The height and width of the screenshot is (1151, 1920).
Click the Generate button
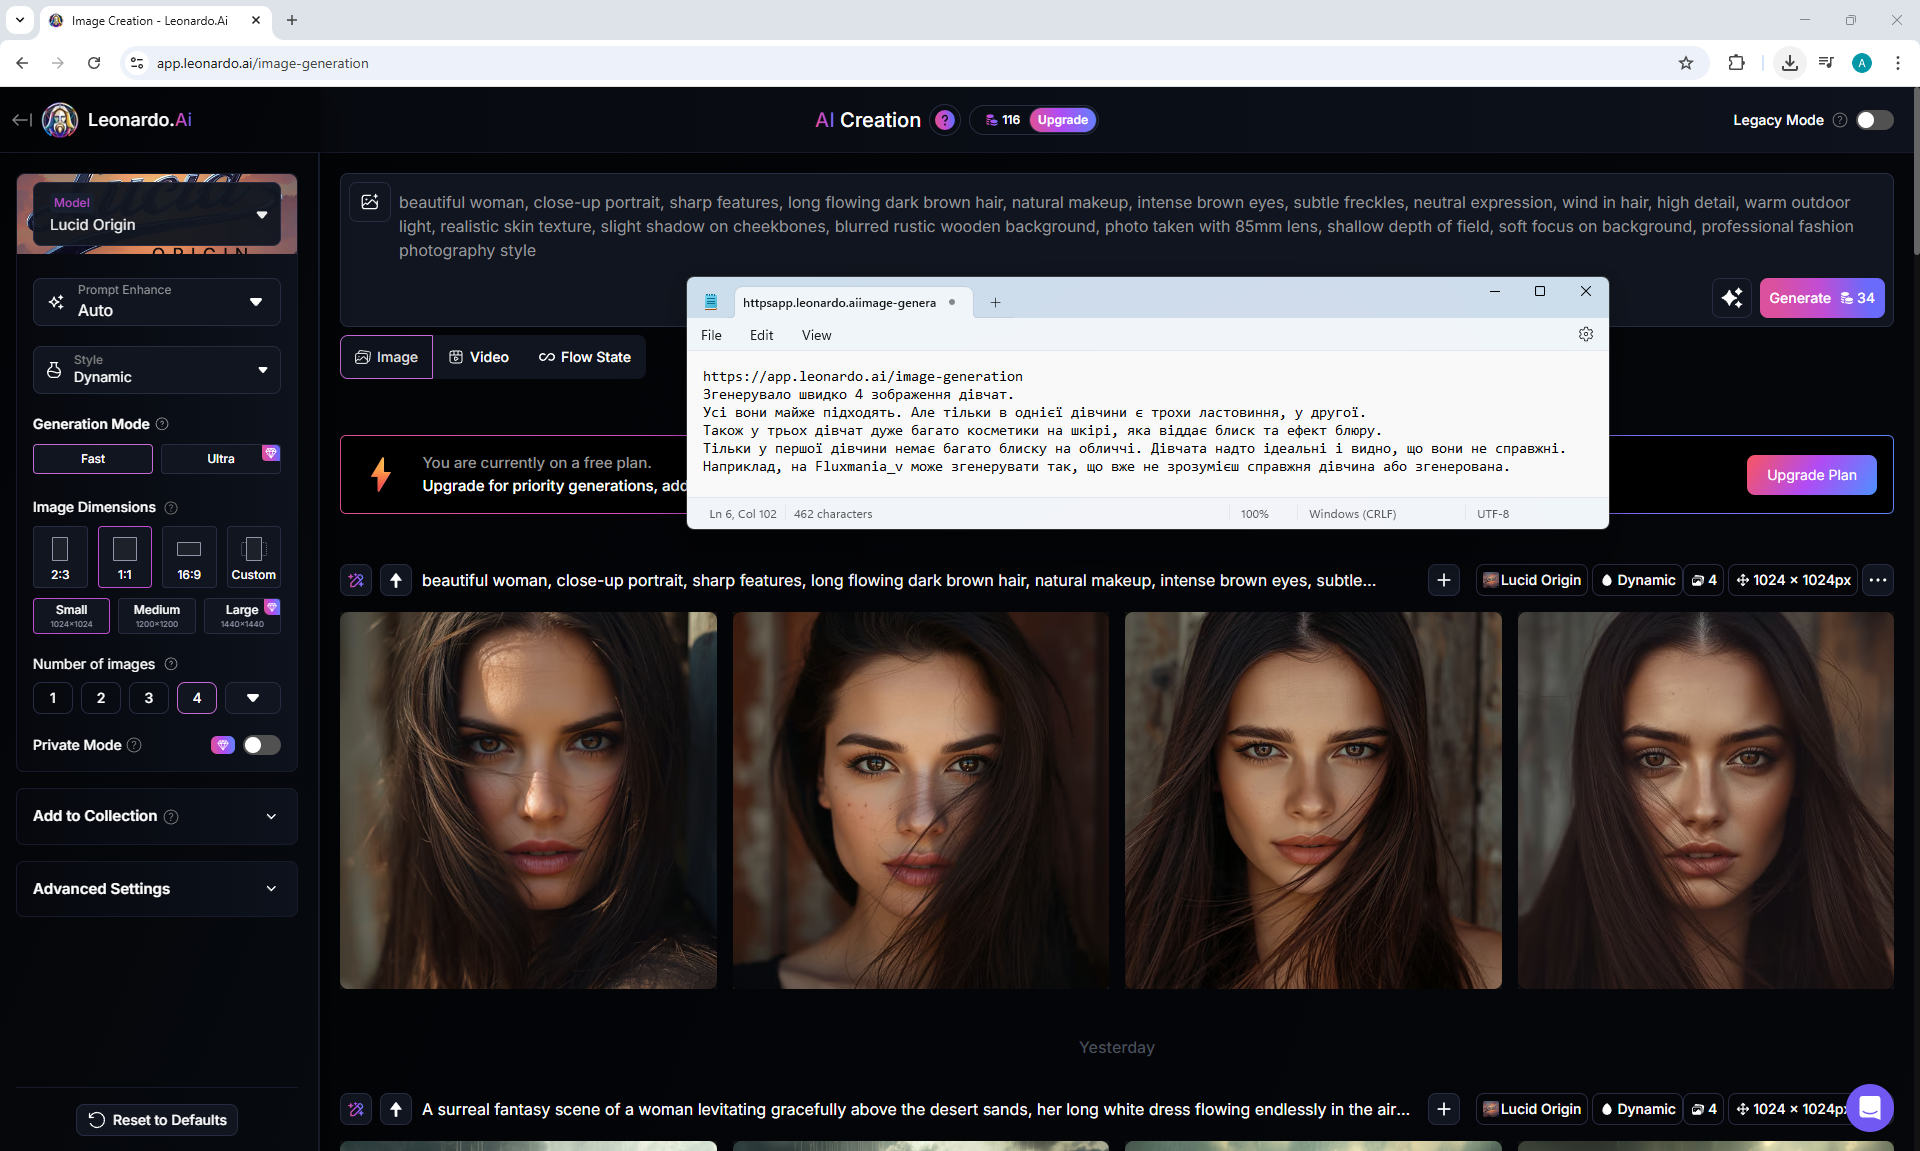coord(1821,298)
